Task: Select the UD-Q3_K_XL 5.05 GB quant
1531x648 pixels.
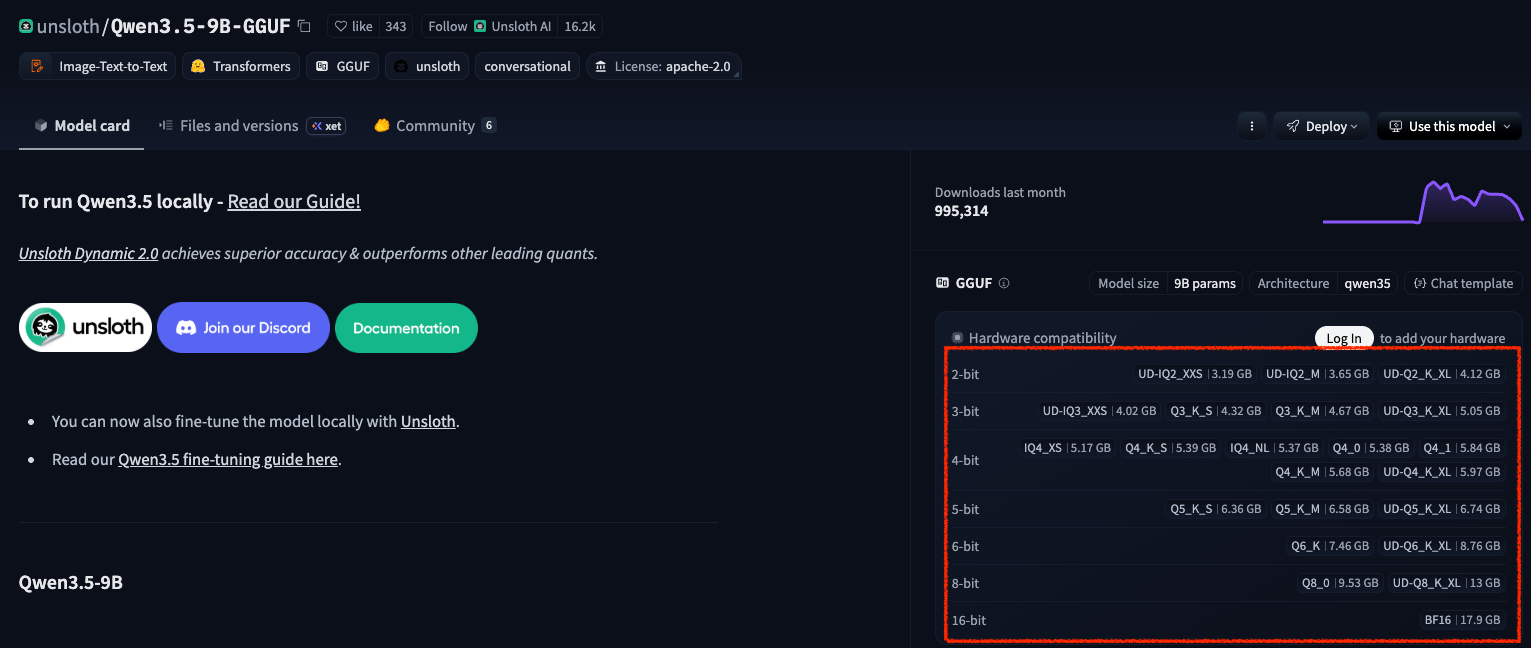Action: (1441, 411)
